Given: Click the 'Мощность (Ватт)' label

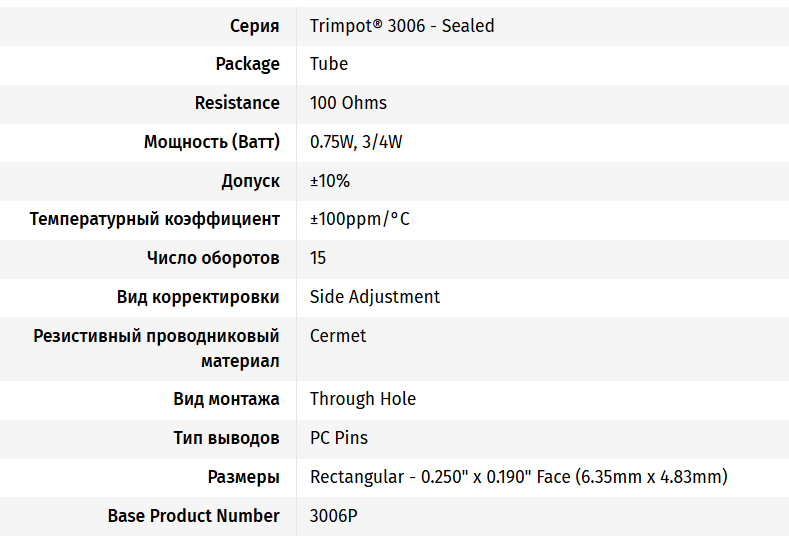Looking at the screenshot, I should (x=211, y=142).
